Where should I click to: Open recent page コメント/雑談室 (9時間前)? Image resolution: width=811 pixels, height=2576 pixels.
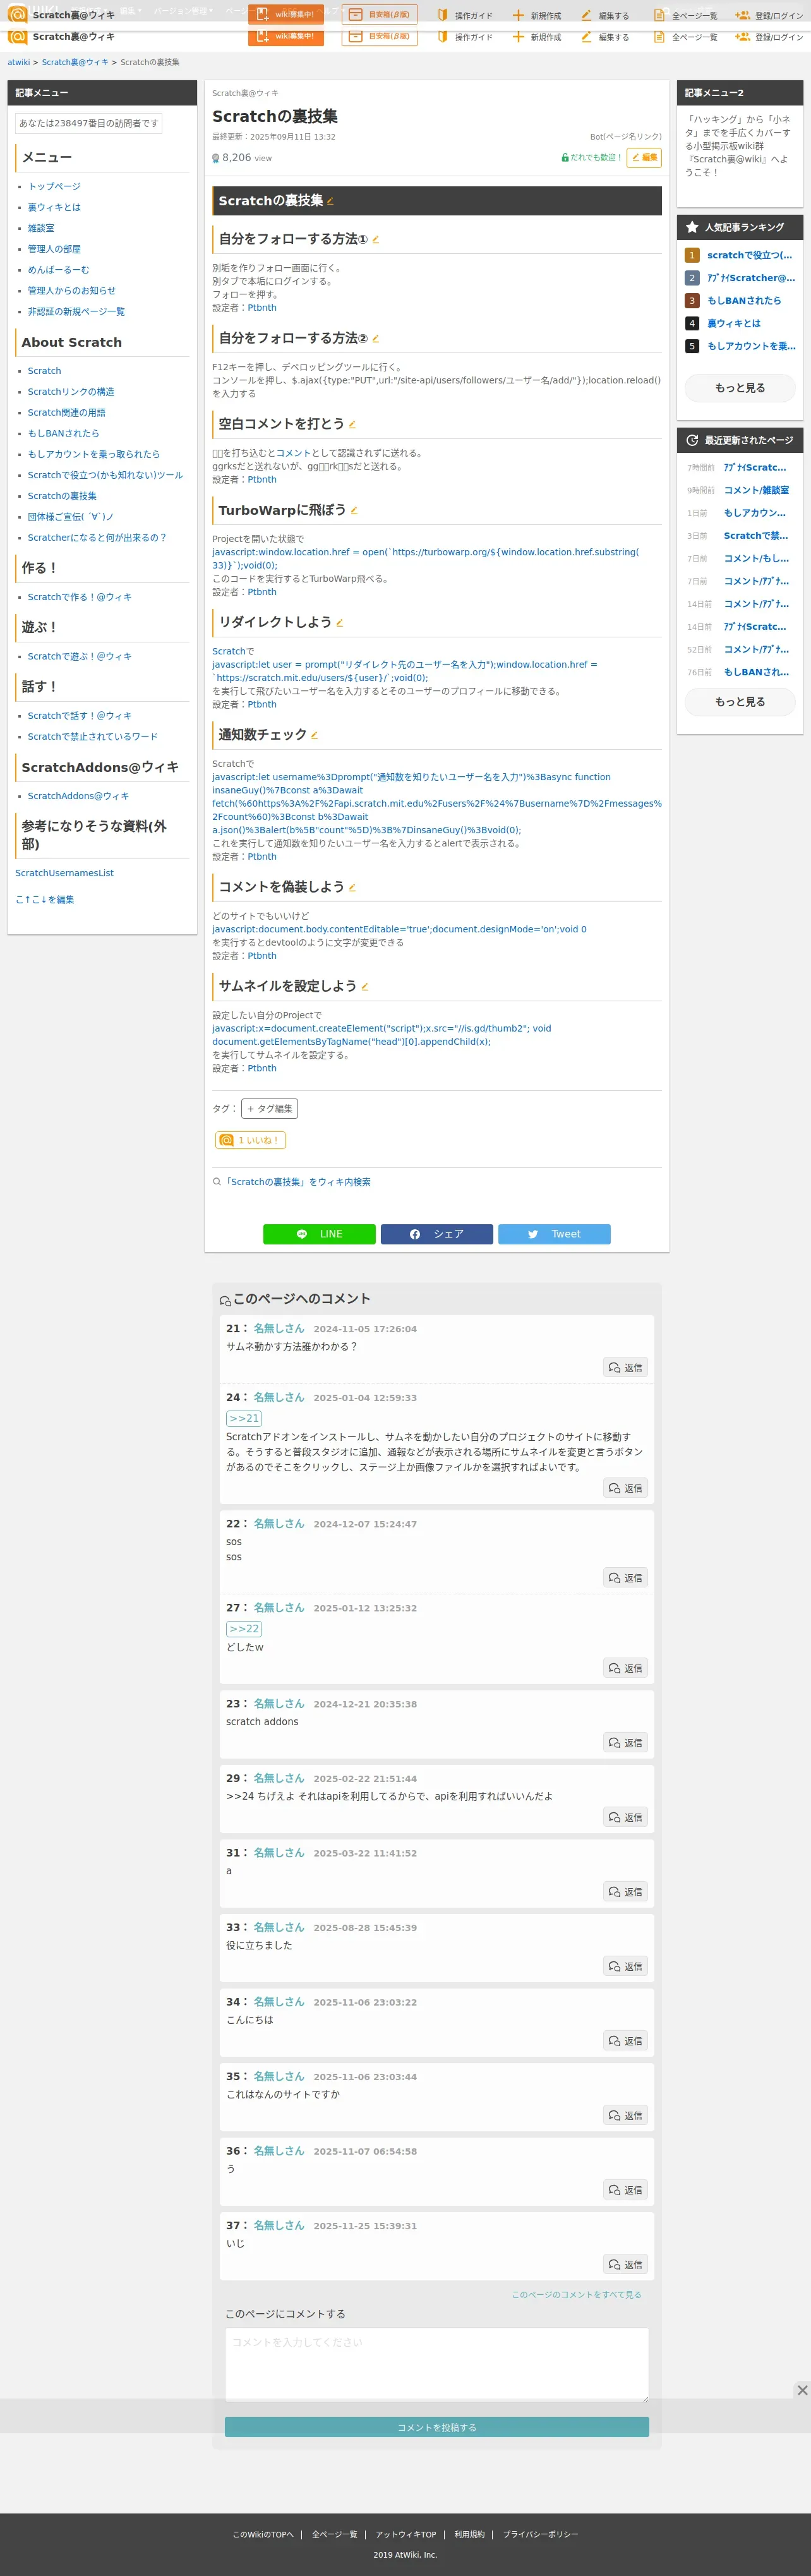tap(756, 491)
